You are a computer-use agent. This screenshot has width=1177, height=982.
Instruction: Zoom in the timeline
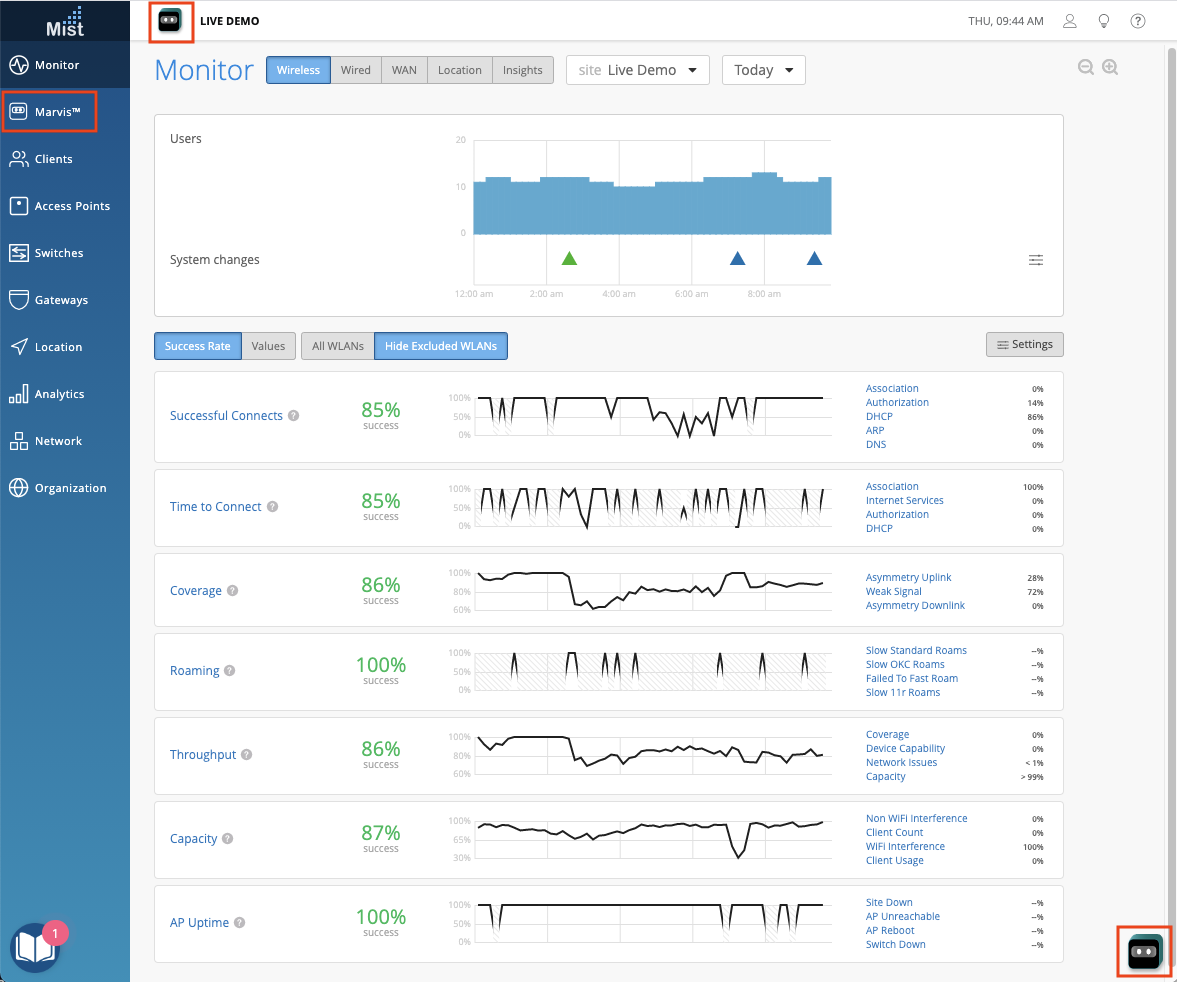click(1110, 68)
